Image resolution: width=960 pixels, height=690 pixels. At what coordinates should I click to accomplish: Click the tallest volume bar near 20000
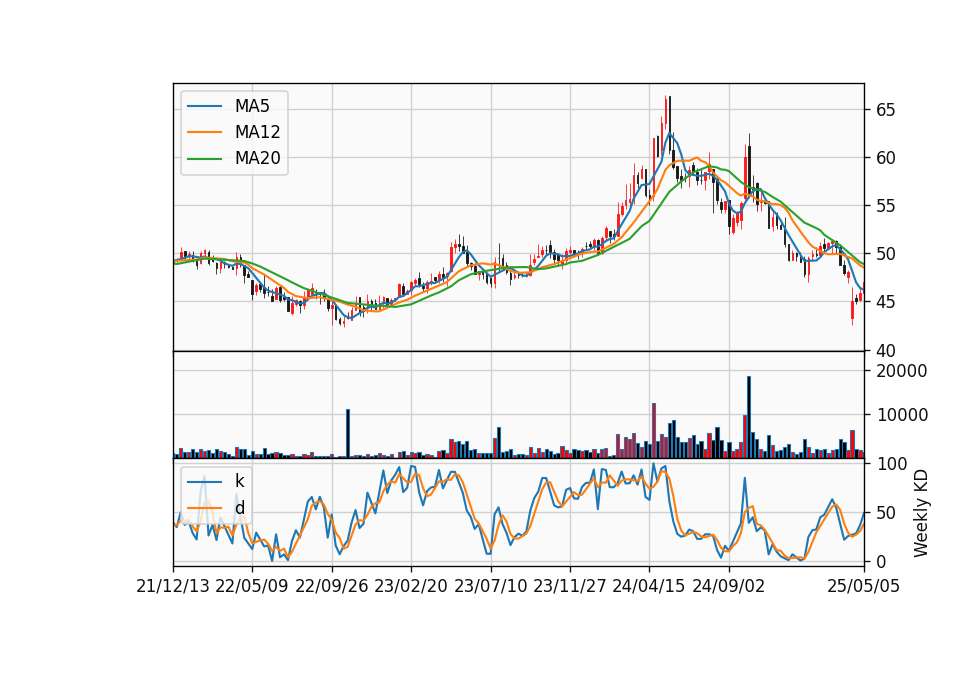(x=749, y=417)
